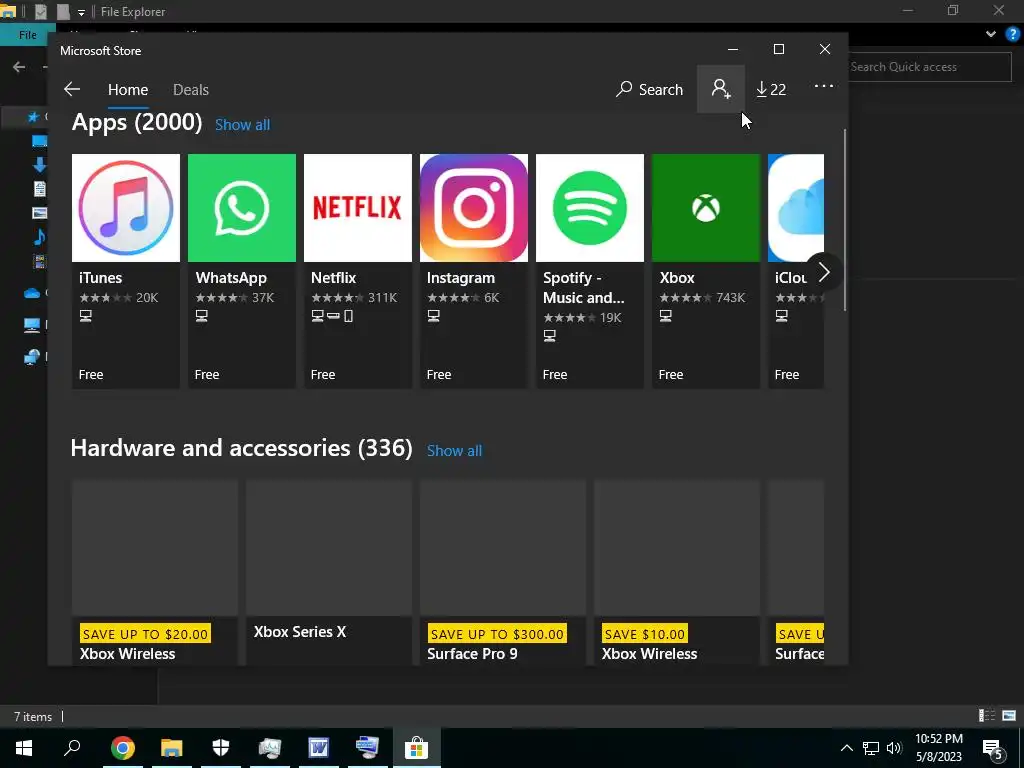
Task: Click the SAVE UP TO $20.00 badge
Action: point(145,633)
